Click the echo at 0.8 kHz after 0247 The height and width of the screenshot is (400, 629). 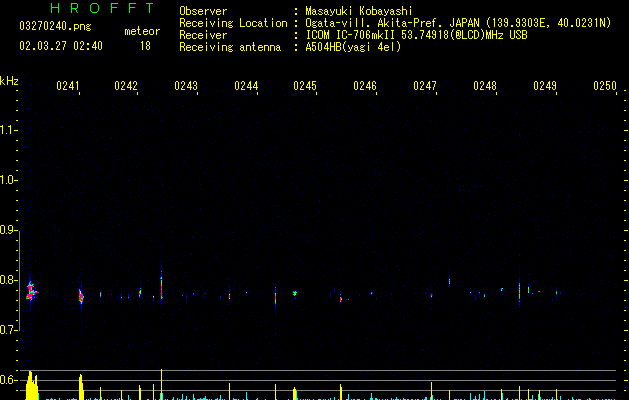click(x=449, y=281)
